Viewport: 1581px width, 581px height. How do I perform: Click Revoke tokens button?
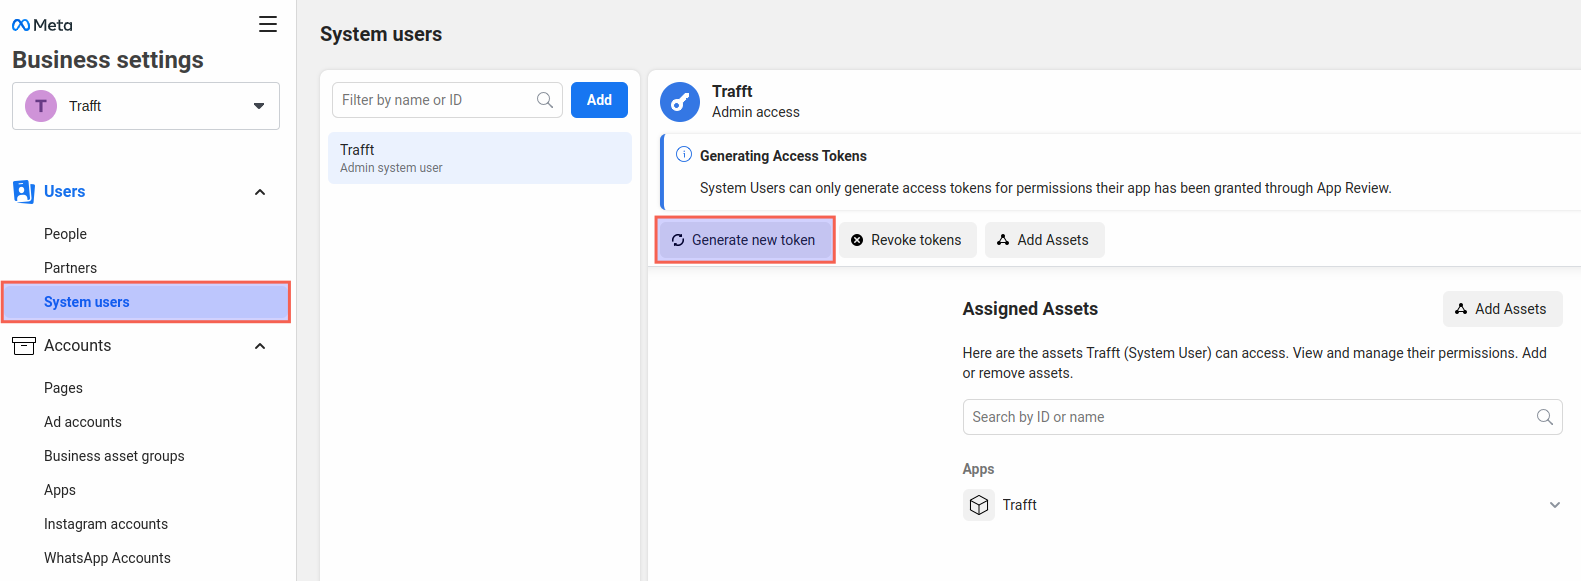pyautogui.click(x=907, y=240)
